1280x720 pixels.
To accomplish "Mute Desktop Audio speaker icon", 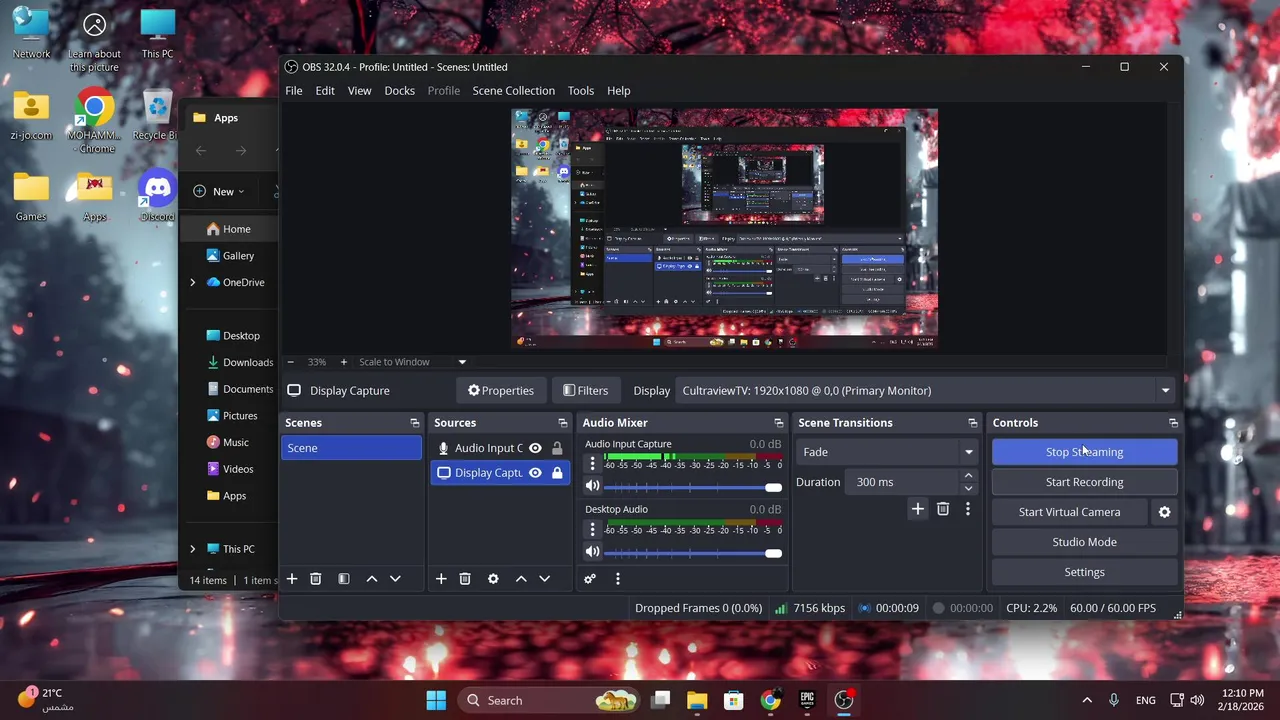I will (592, 552).
